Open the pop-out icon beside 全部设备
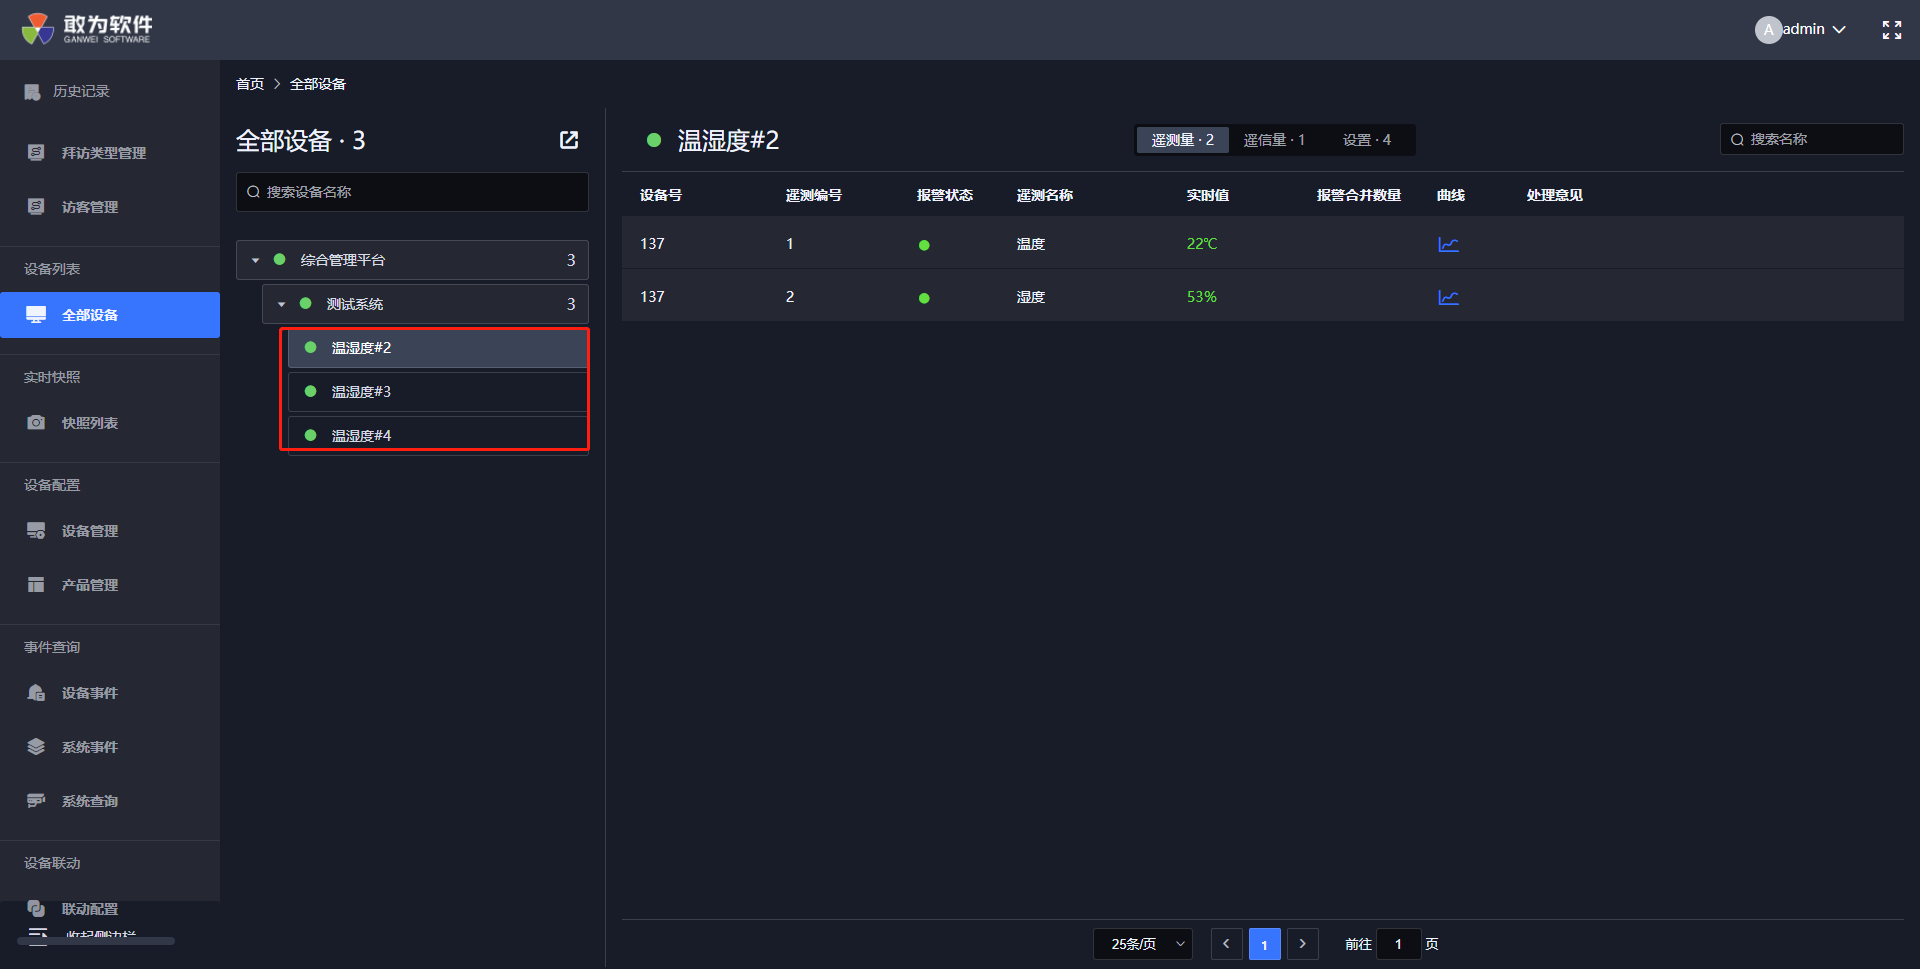Viewport: 1920px width, 969px height. point(569,140)
